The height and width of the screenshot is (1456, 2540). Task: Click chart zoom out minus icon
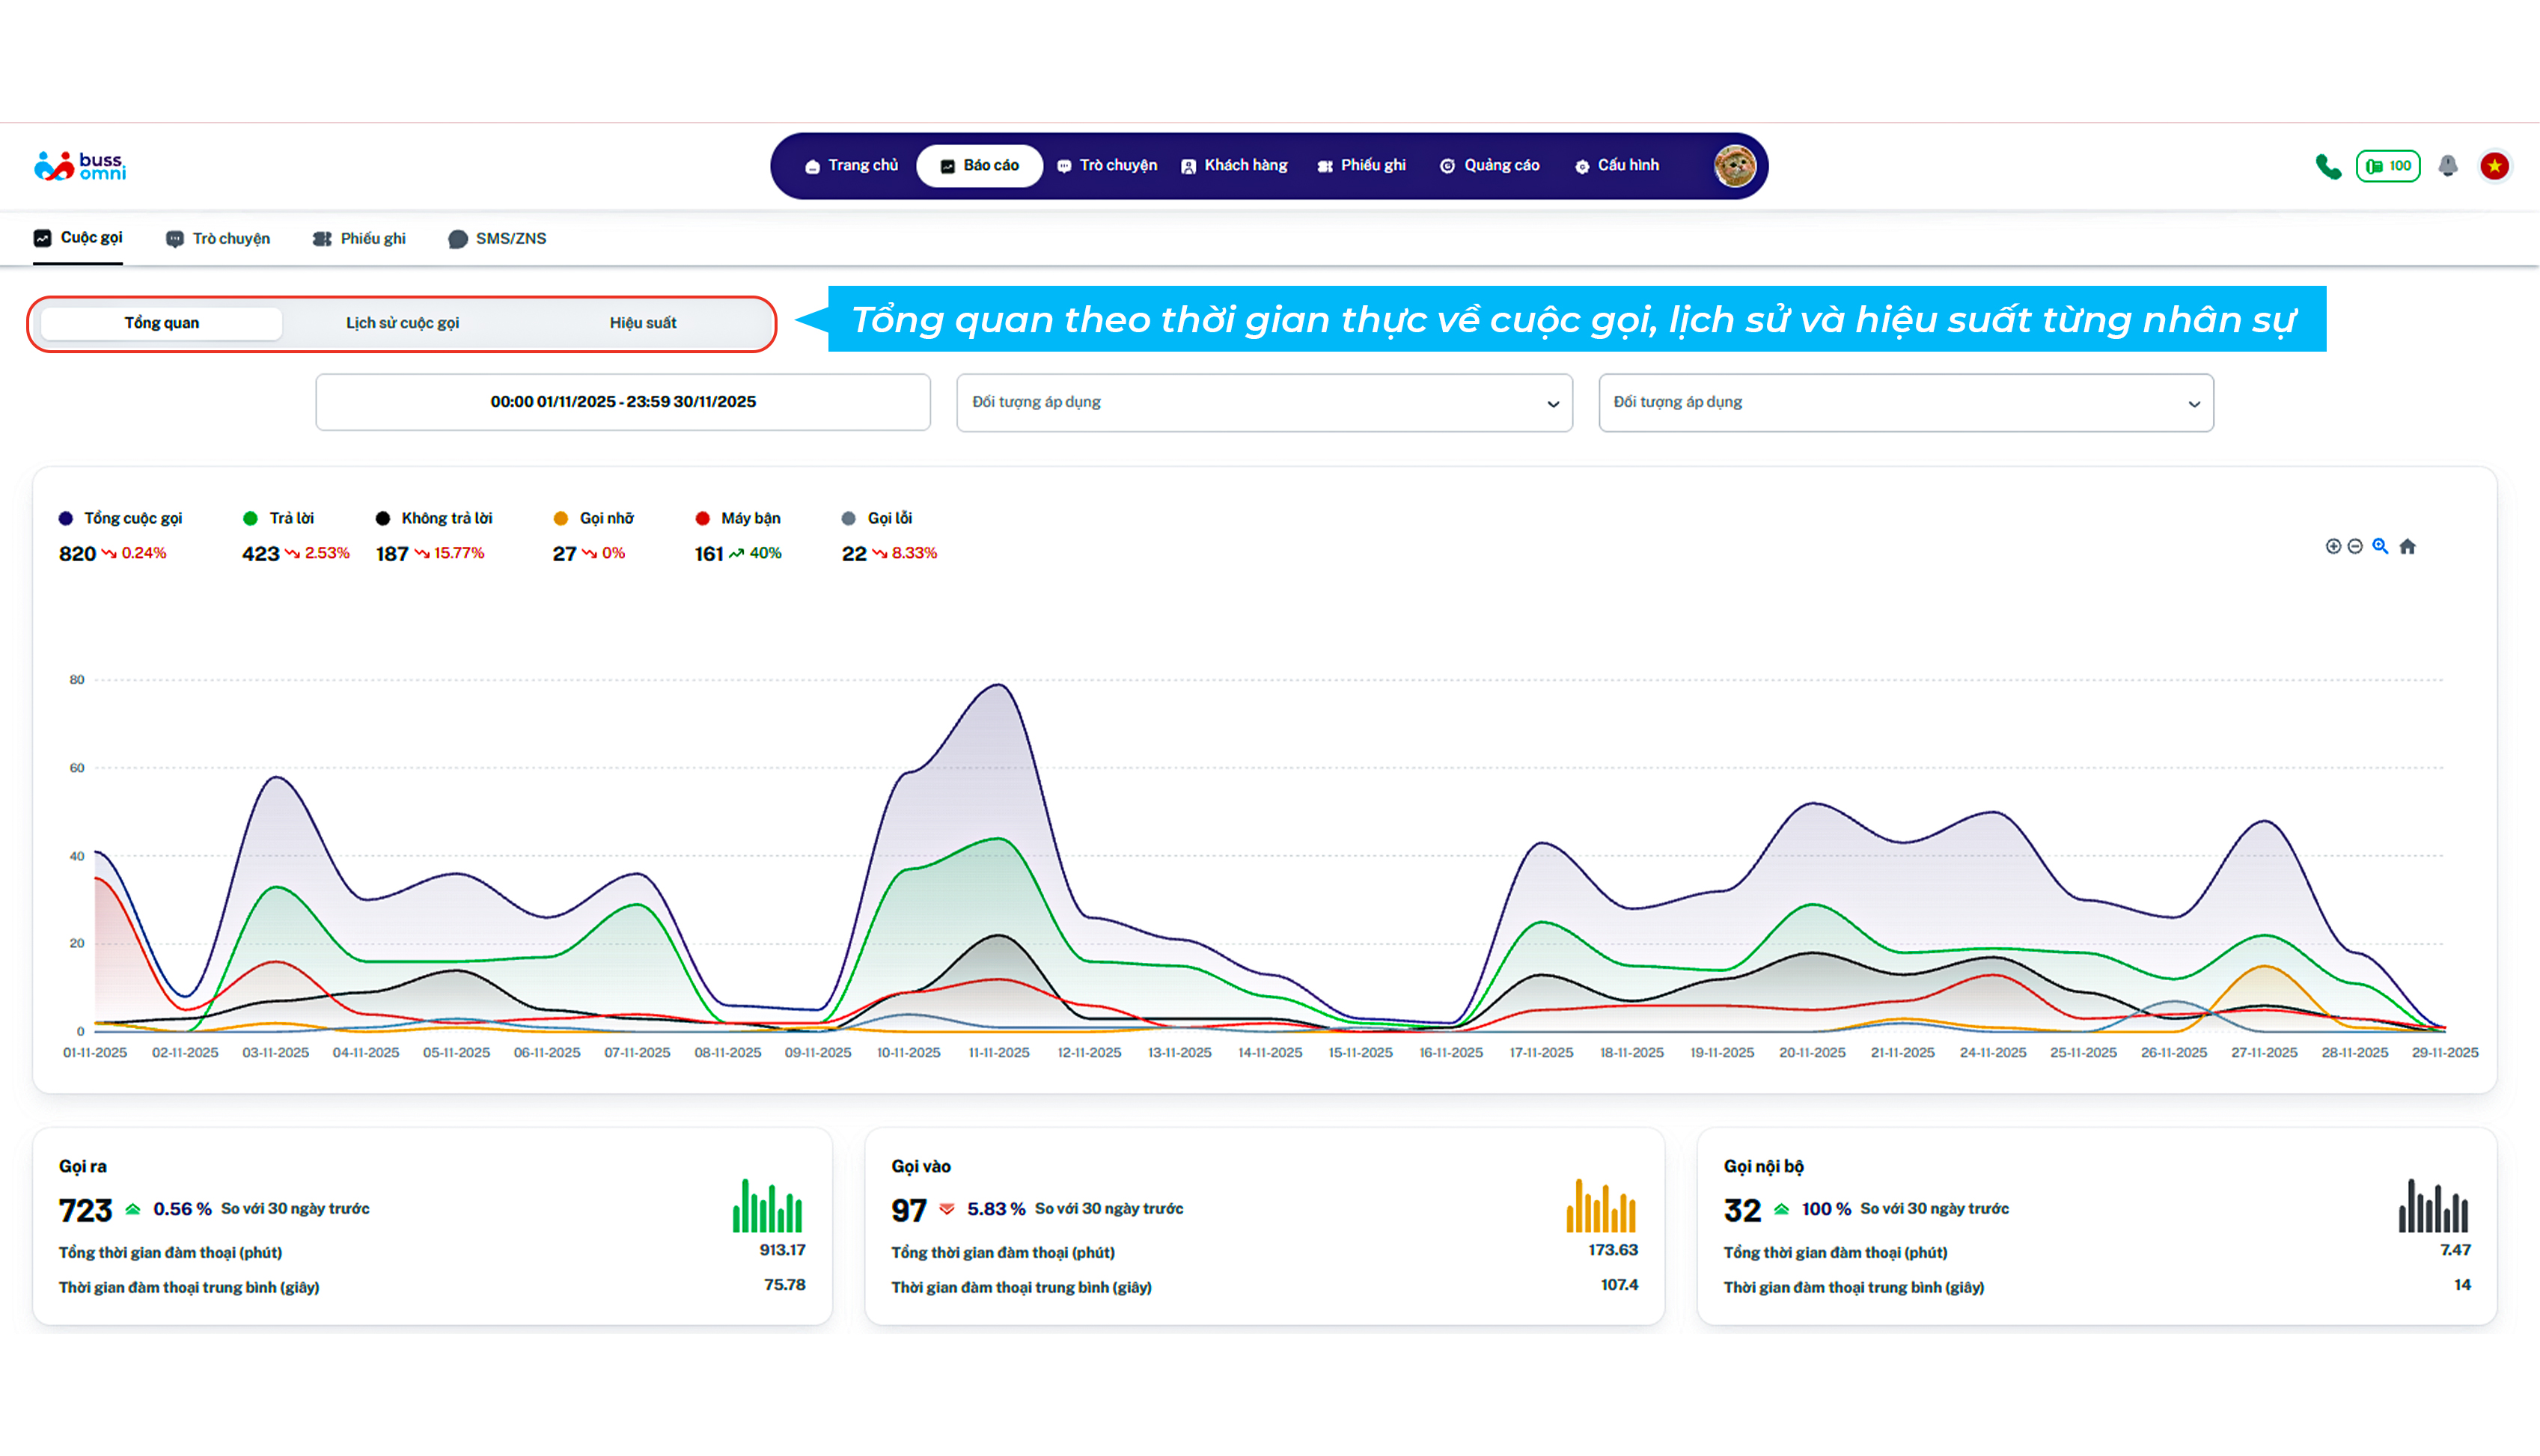click(x=2355, y=546)
